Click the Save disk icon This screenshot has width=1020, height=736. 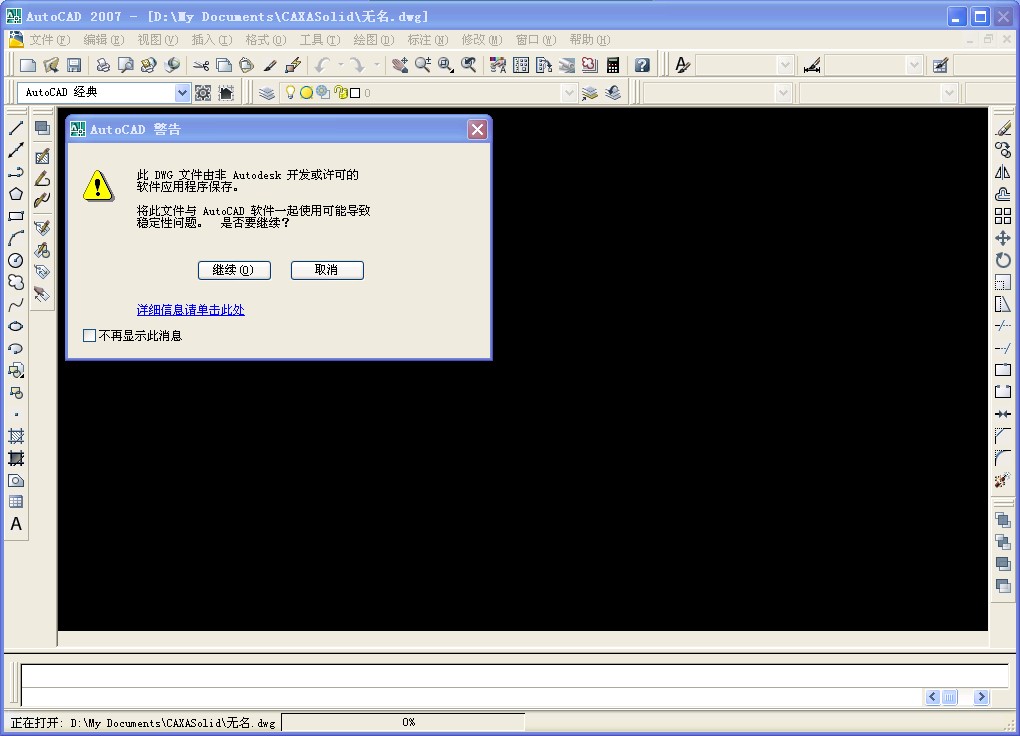[x=74, y=65]
